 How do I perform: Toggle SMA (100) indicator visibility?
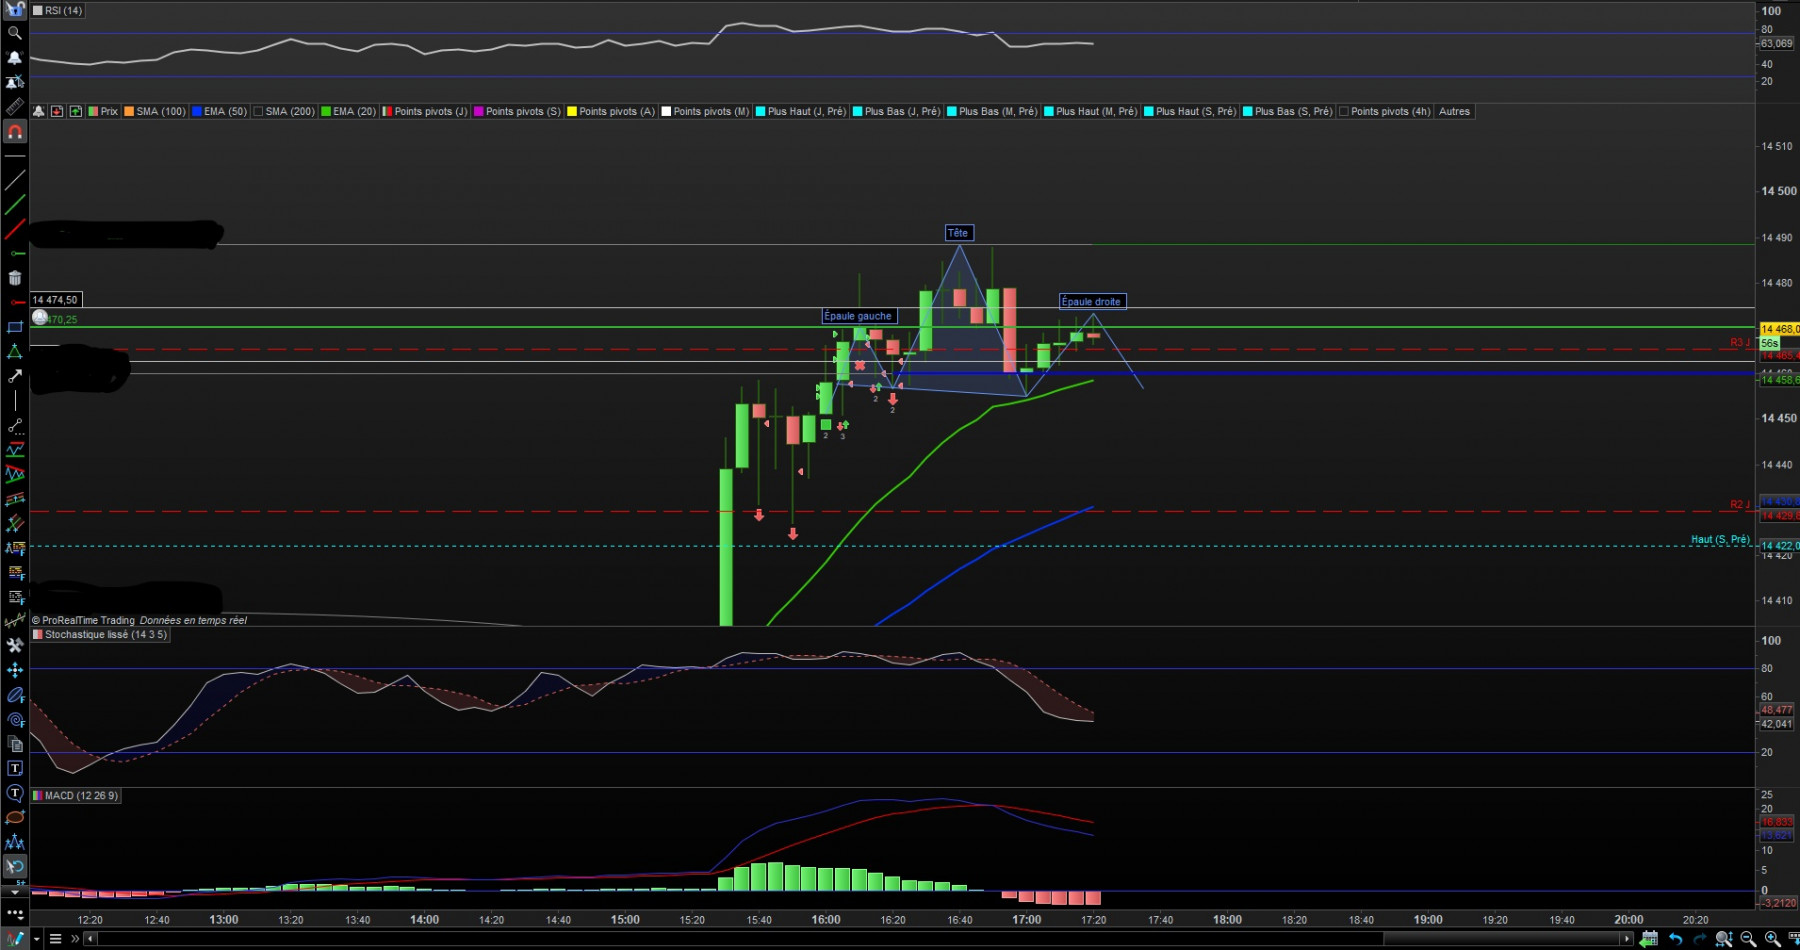pos(129,111)
